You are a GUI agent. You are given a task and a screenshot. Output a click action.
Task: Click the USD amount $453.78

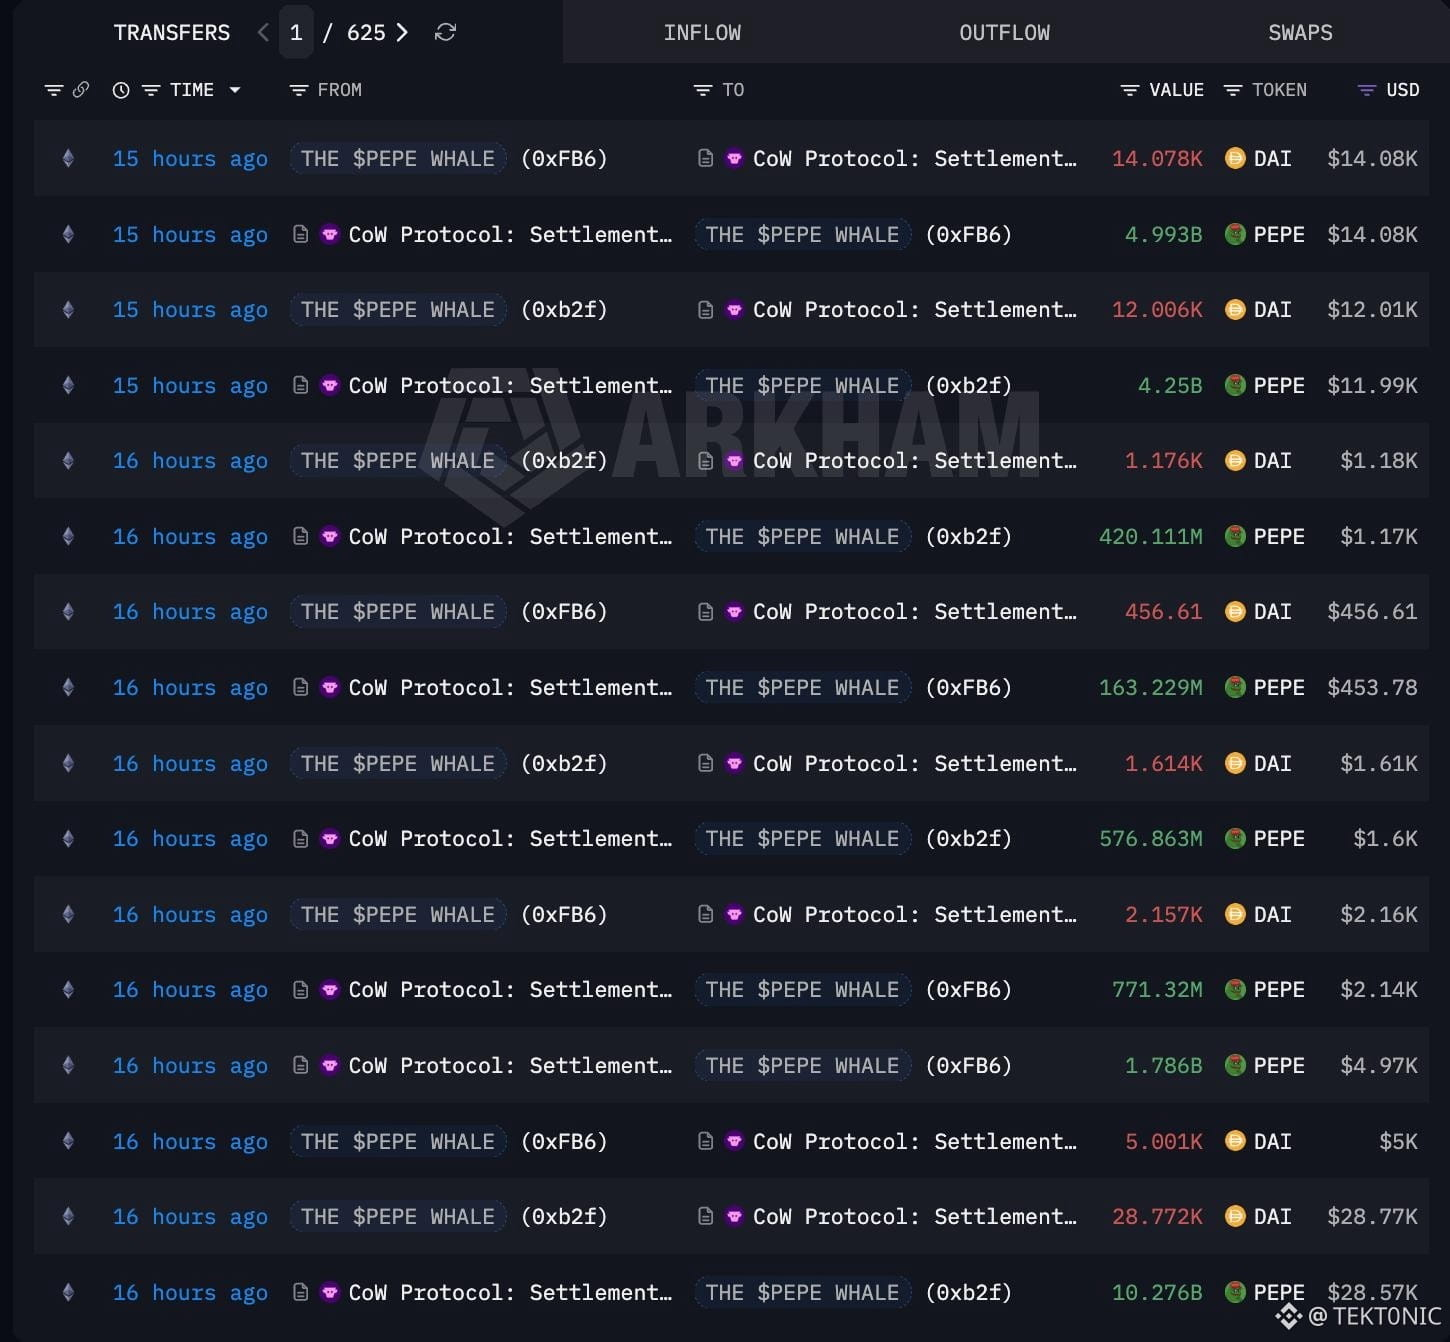point(1372,687)
